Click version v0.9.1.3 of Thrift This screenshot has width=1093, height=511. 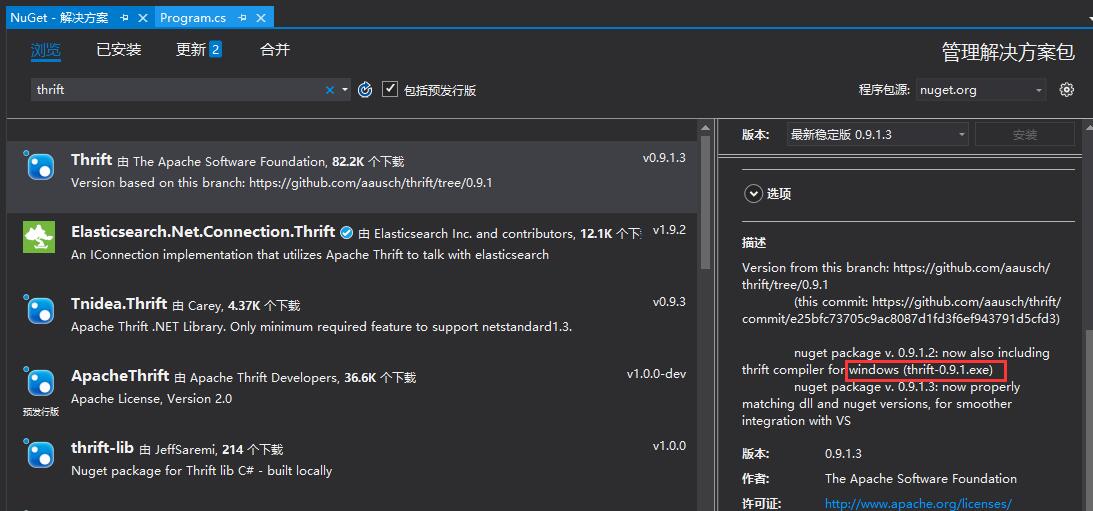point(664,158)
